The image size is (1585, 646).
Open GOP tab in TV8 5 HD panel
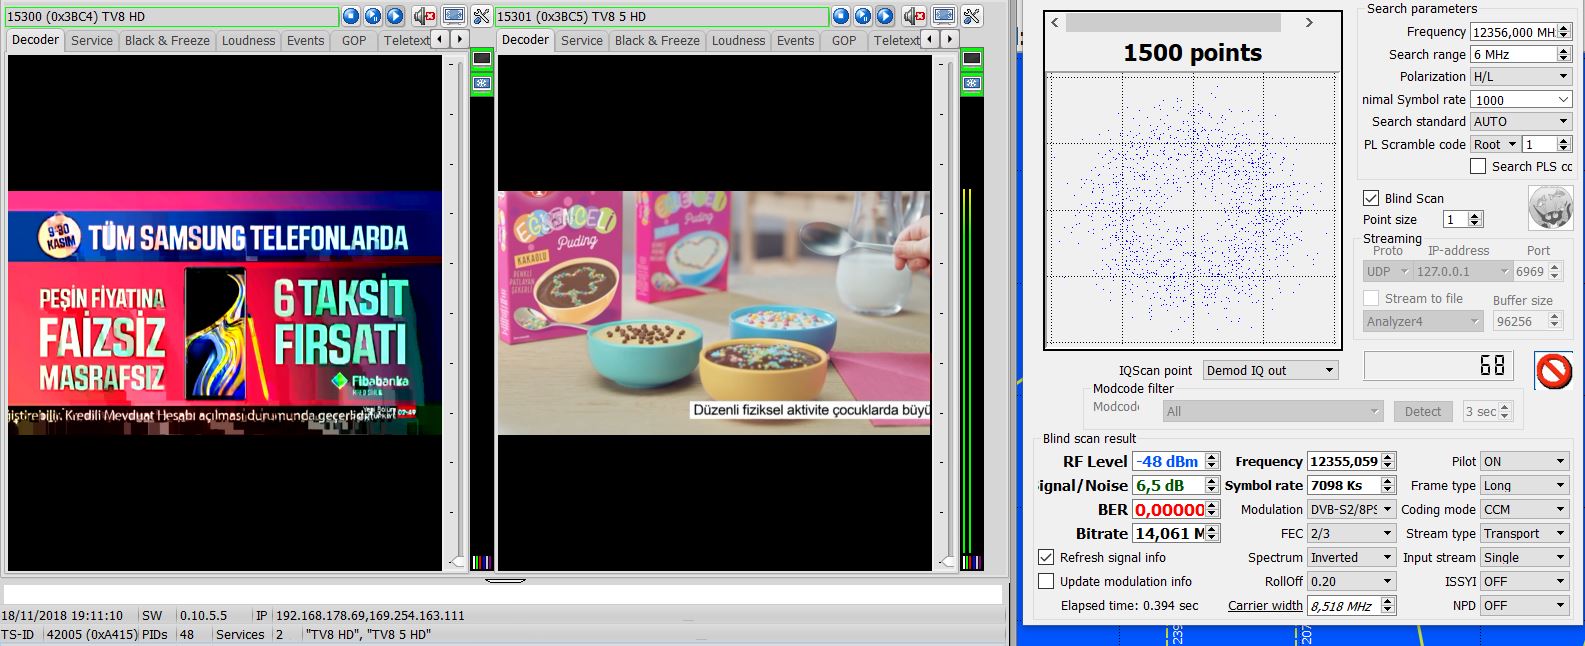[x=844, y=40]
